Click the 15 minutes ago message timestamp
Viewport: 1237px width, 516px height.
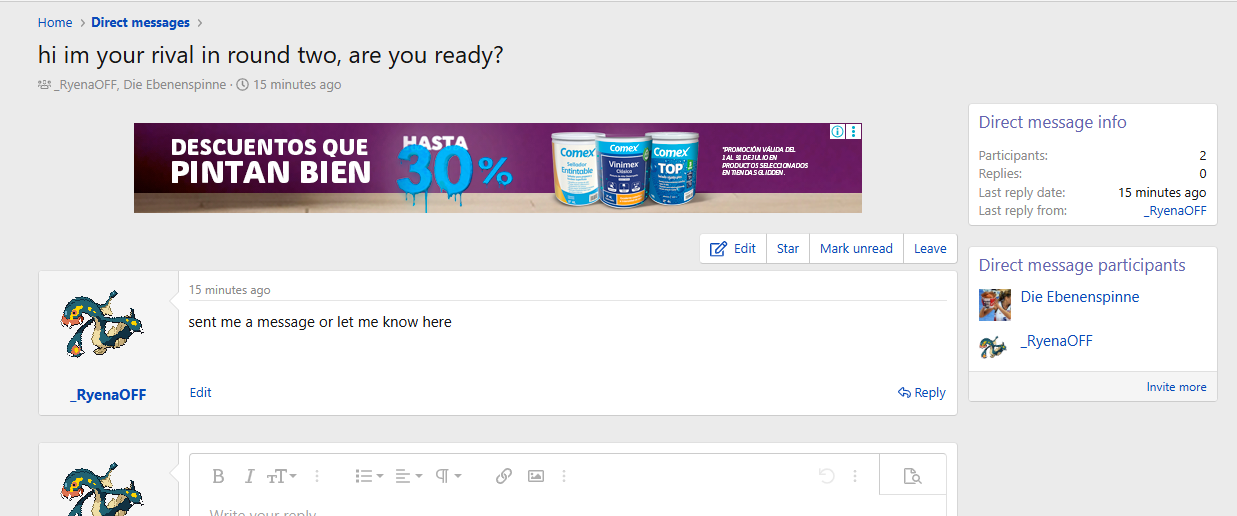point(229,290)
